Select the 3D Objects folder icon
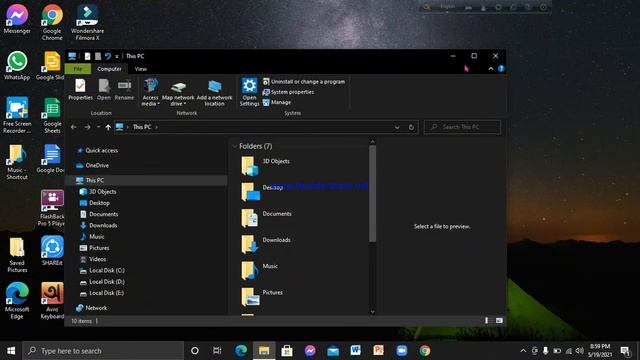The image size is (640, 360). point(249,166)
